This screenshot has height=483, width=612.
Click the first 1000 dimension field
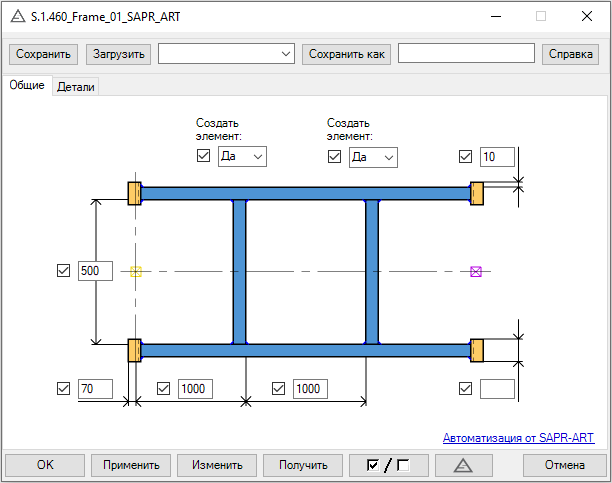(195, 389)
